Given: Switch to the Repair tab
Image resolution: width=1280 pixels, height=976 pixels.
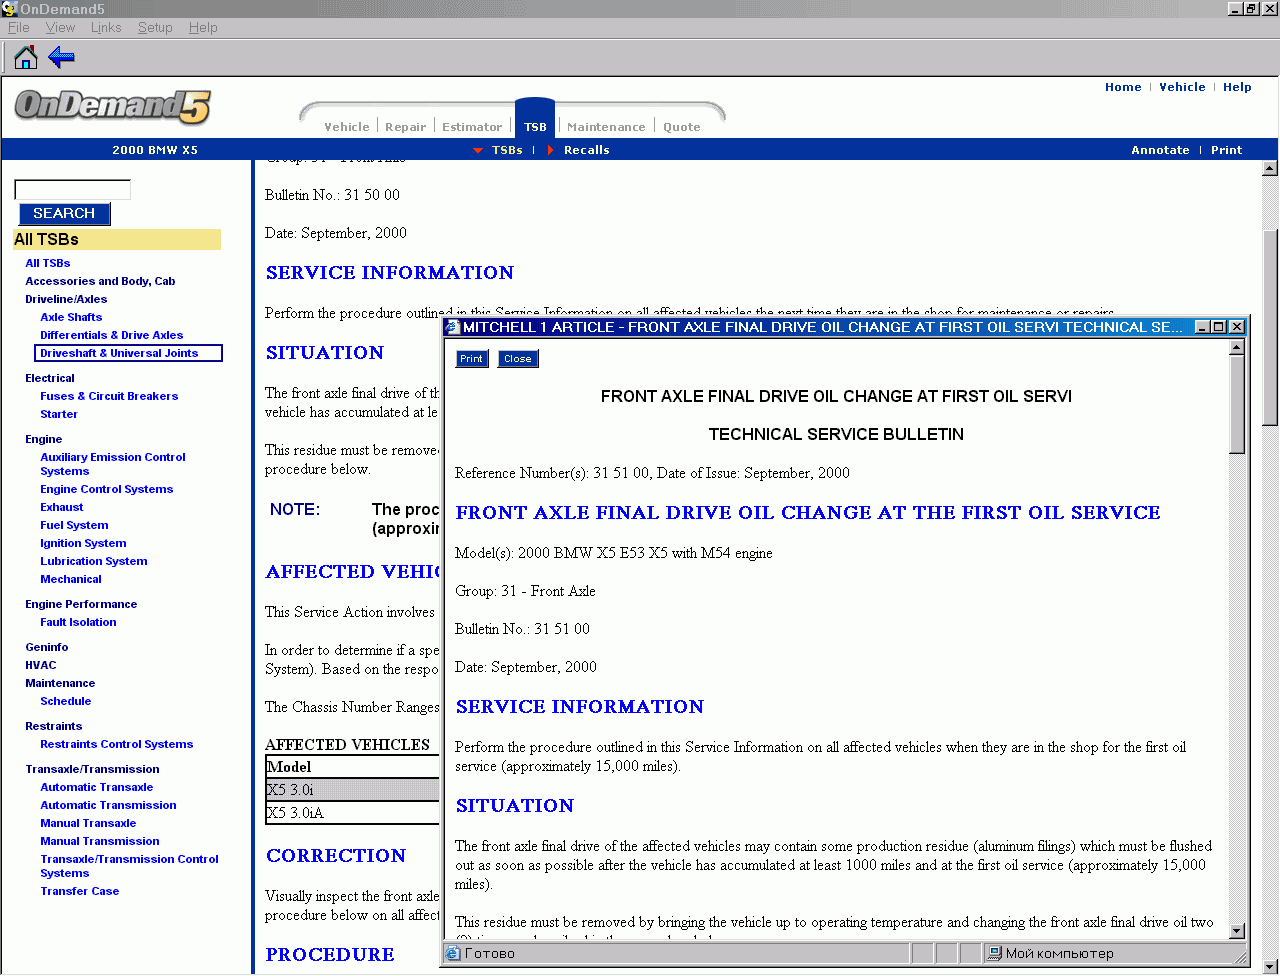Looking at the screenshot, I should pyautogui.click(x=405, y=127).
